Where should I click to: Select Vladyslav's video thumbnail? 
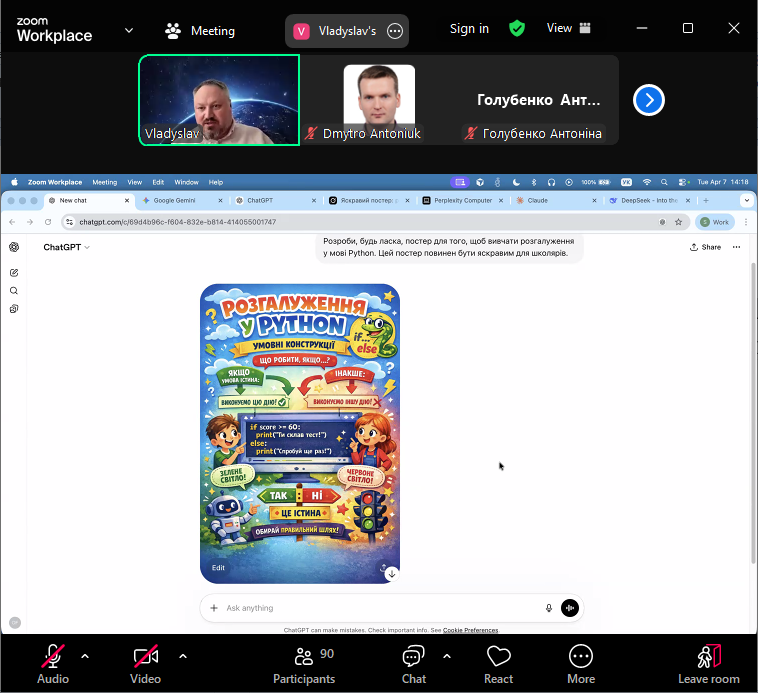tap(219, 100)
